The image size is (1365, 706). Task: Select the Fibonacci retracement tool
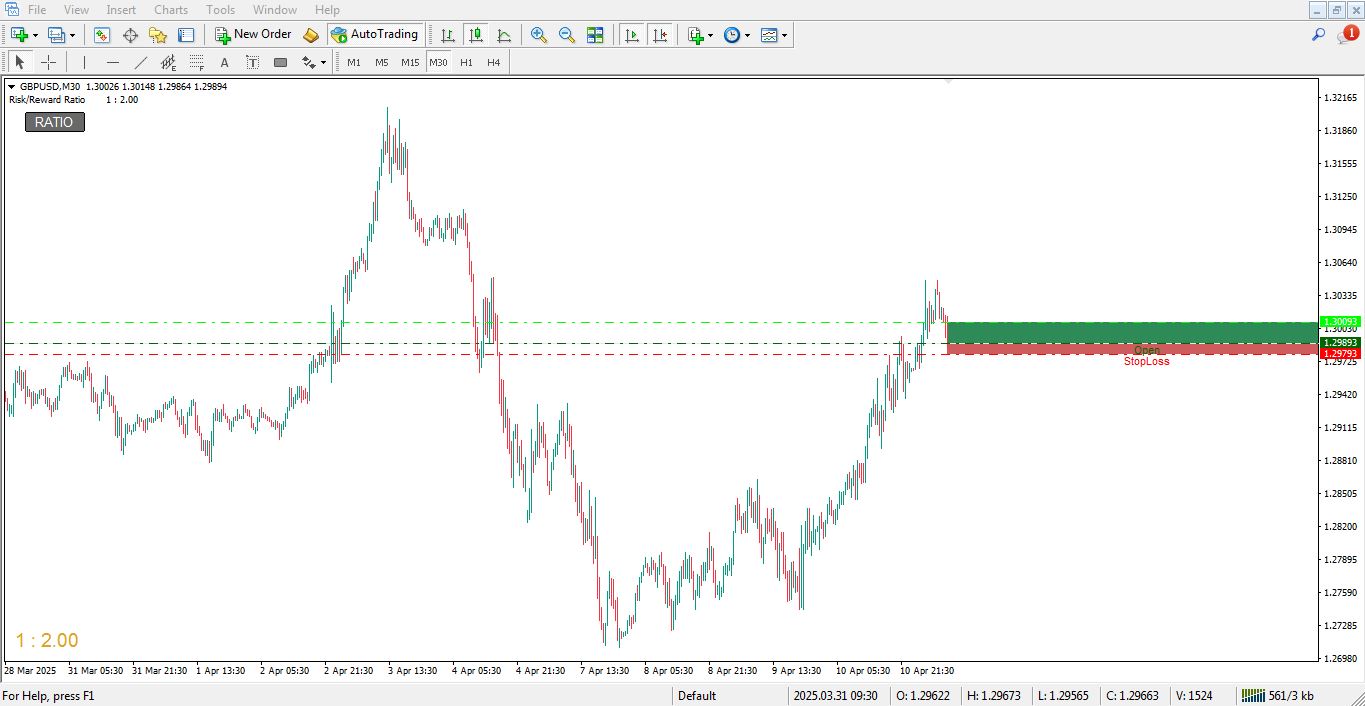tap(196, 62)
